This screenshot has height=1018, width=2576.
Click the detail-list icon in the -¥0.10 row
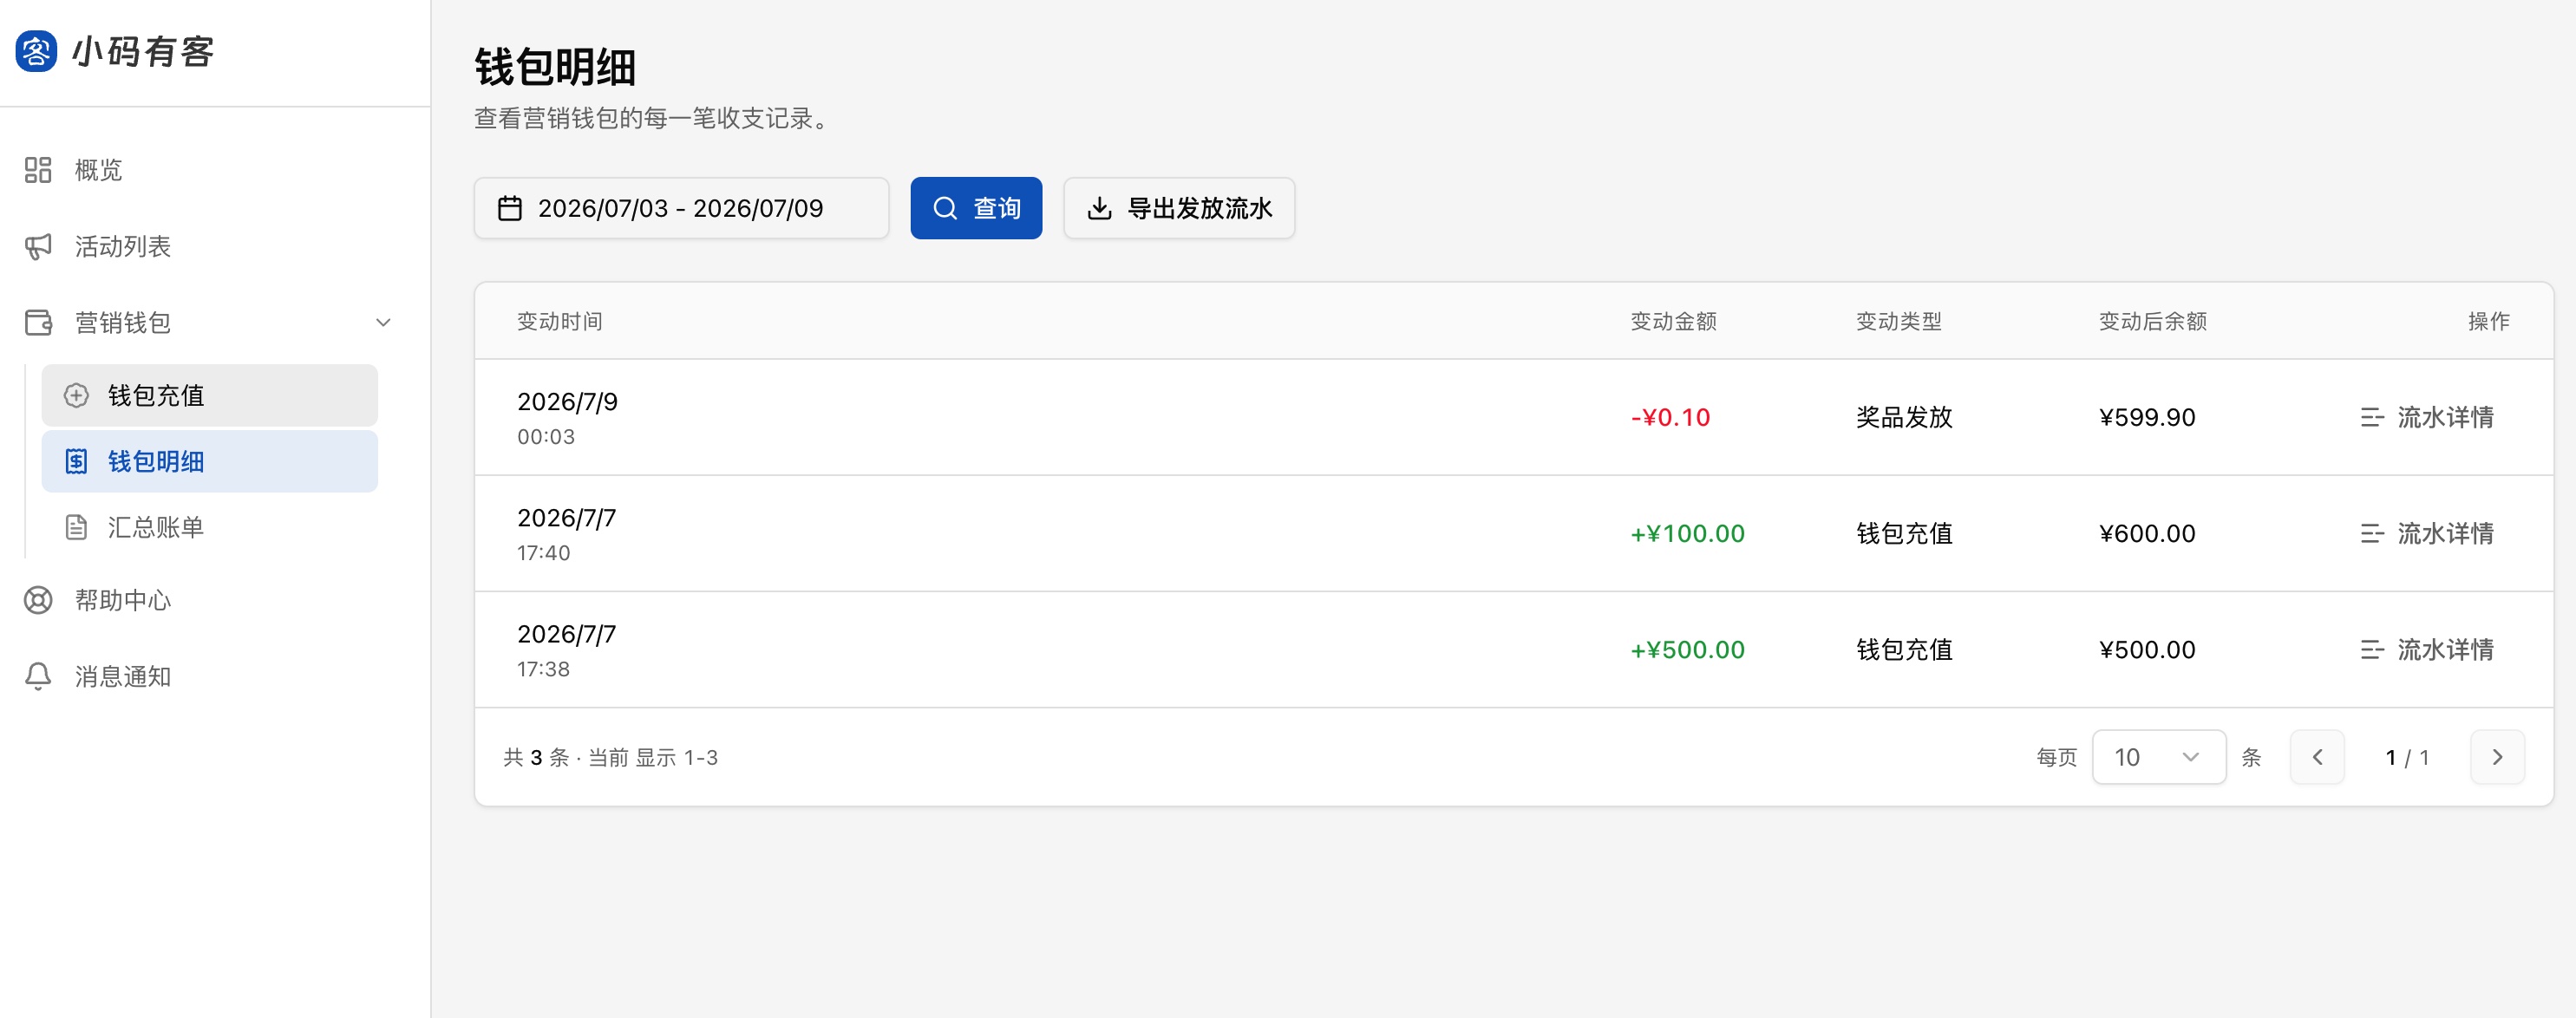click(x=2372, y=418)
